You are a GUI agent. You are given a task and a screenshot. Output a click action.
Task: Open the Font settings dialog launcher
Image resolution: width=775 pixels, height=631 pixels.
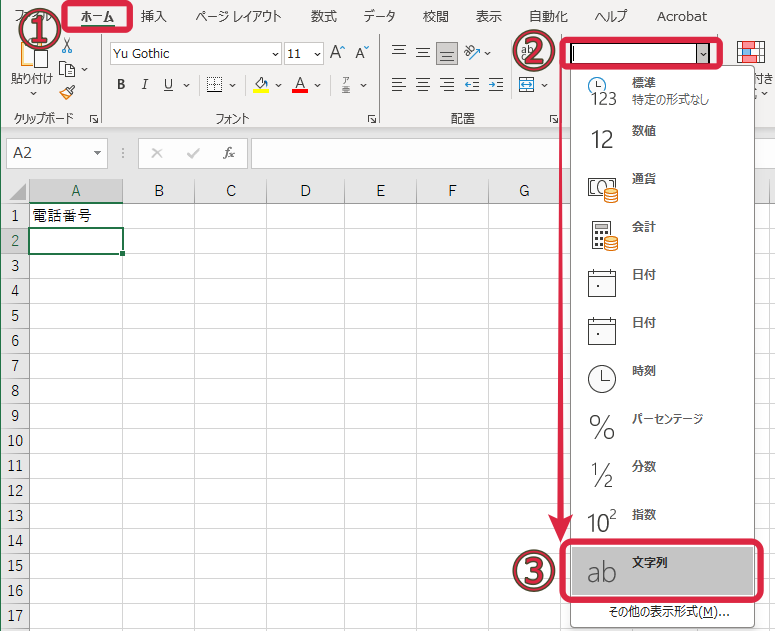372,119
